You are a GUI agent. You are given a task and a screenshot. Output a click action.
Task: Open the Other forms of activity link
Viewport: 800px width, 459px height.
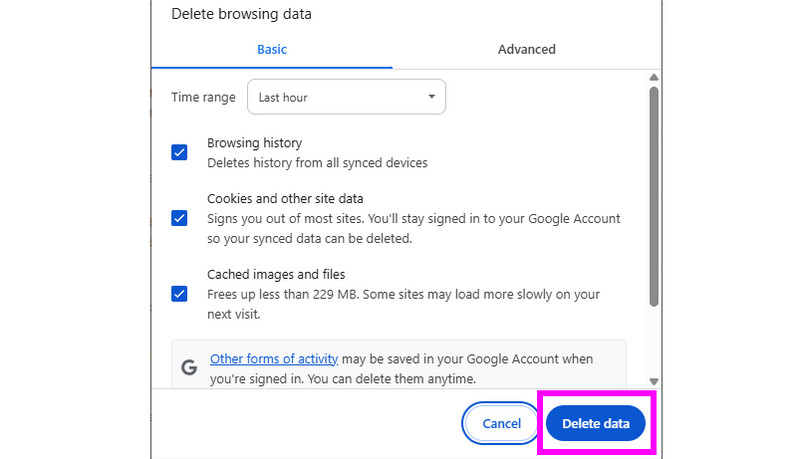[x=274, y=359]
